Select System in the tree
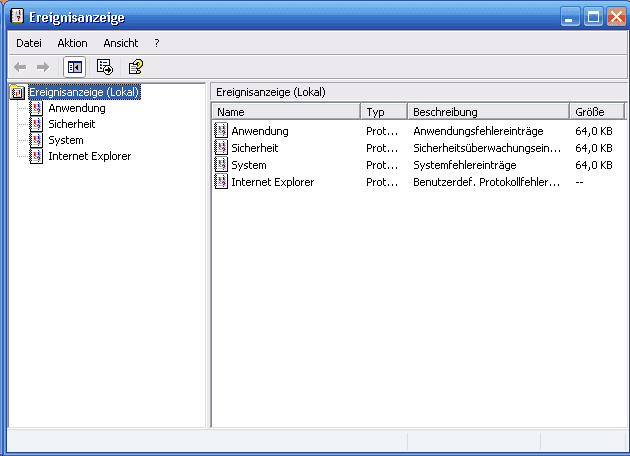Image resolution: width=630 pixels, height=456 pixels. tap(66, 140)
